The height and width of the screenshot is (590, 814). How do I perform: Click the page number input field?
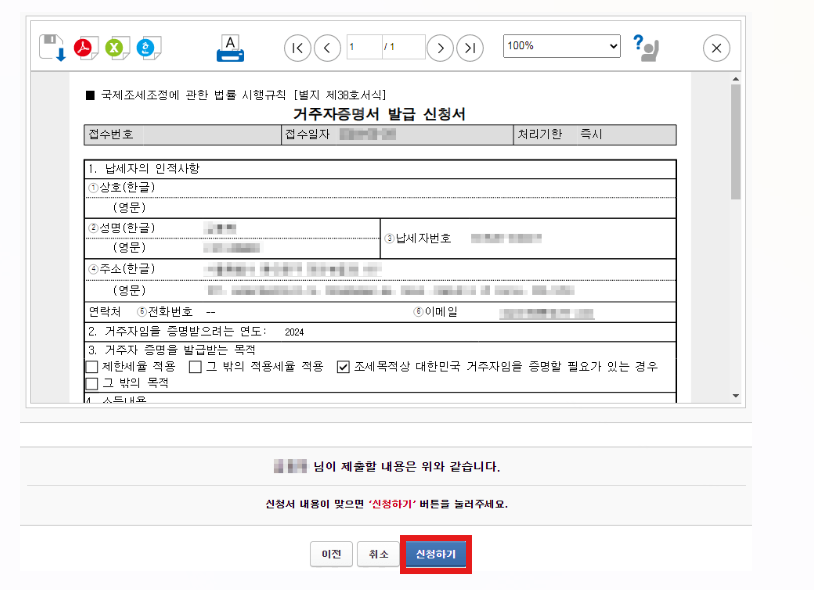click(365, 47)
